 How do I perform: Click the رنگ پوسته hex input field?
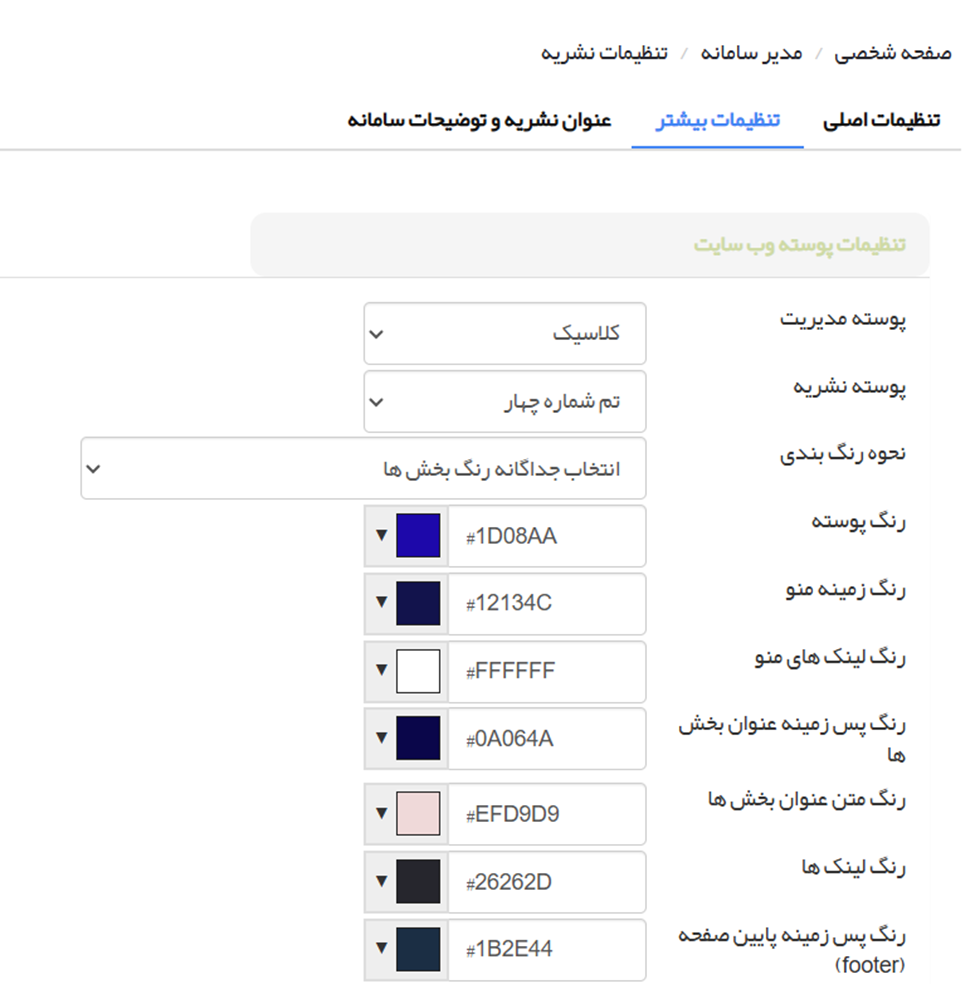545,536
